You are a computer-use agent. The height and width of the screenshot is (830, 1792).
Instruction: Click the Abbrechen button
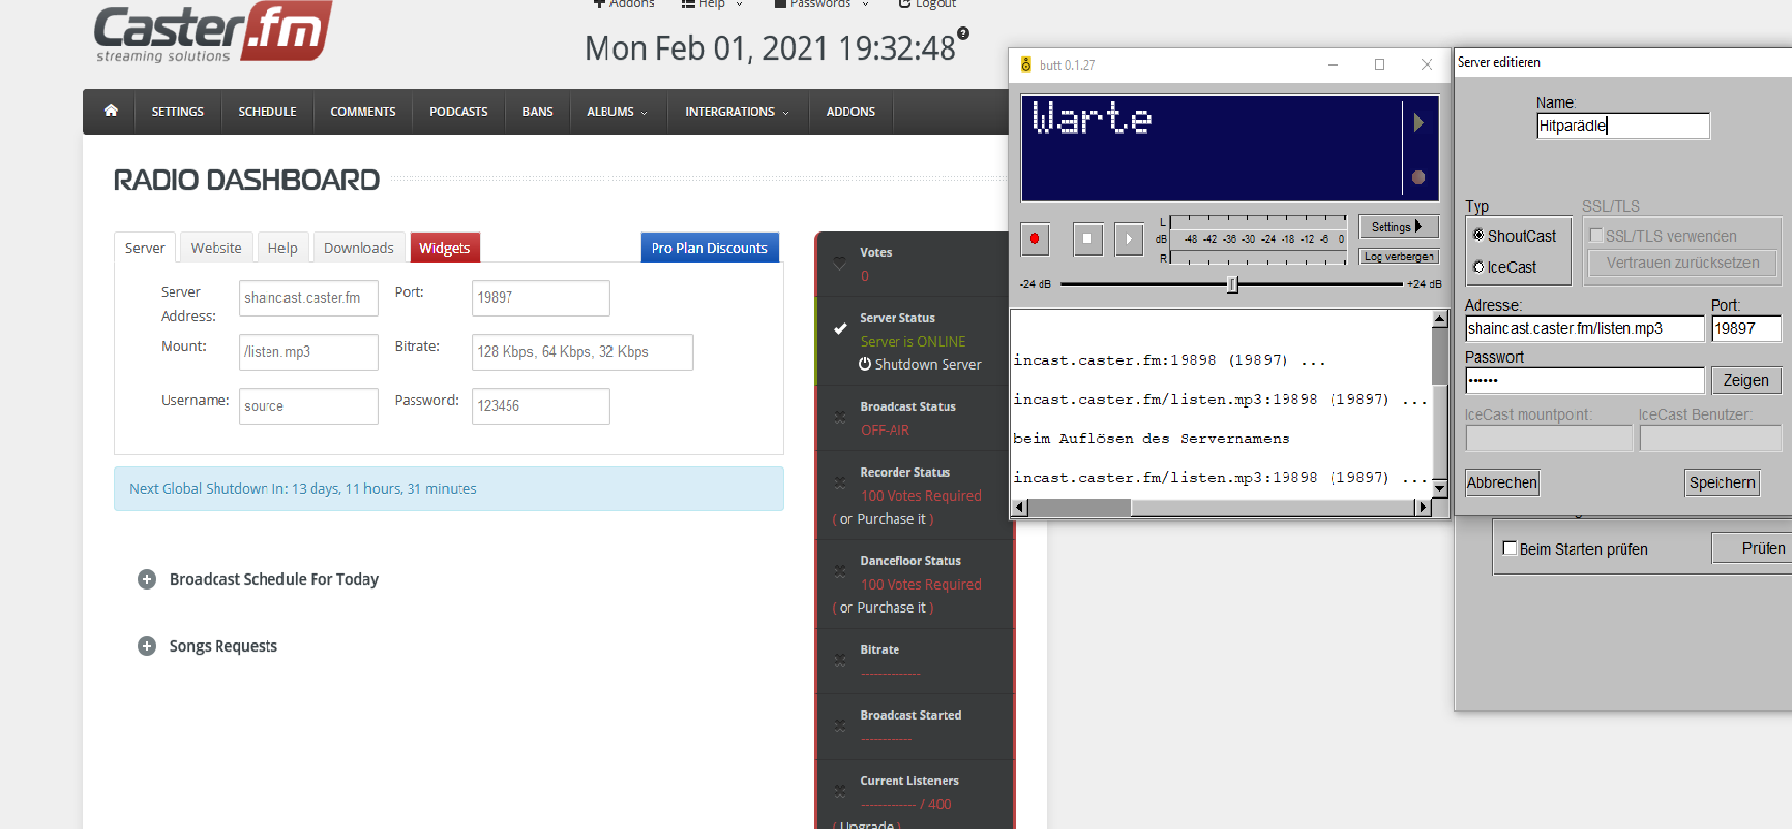pos(1502,483)
